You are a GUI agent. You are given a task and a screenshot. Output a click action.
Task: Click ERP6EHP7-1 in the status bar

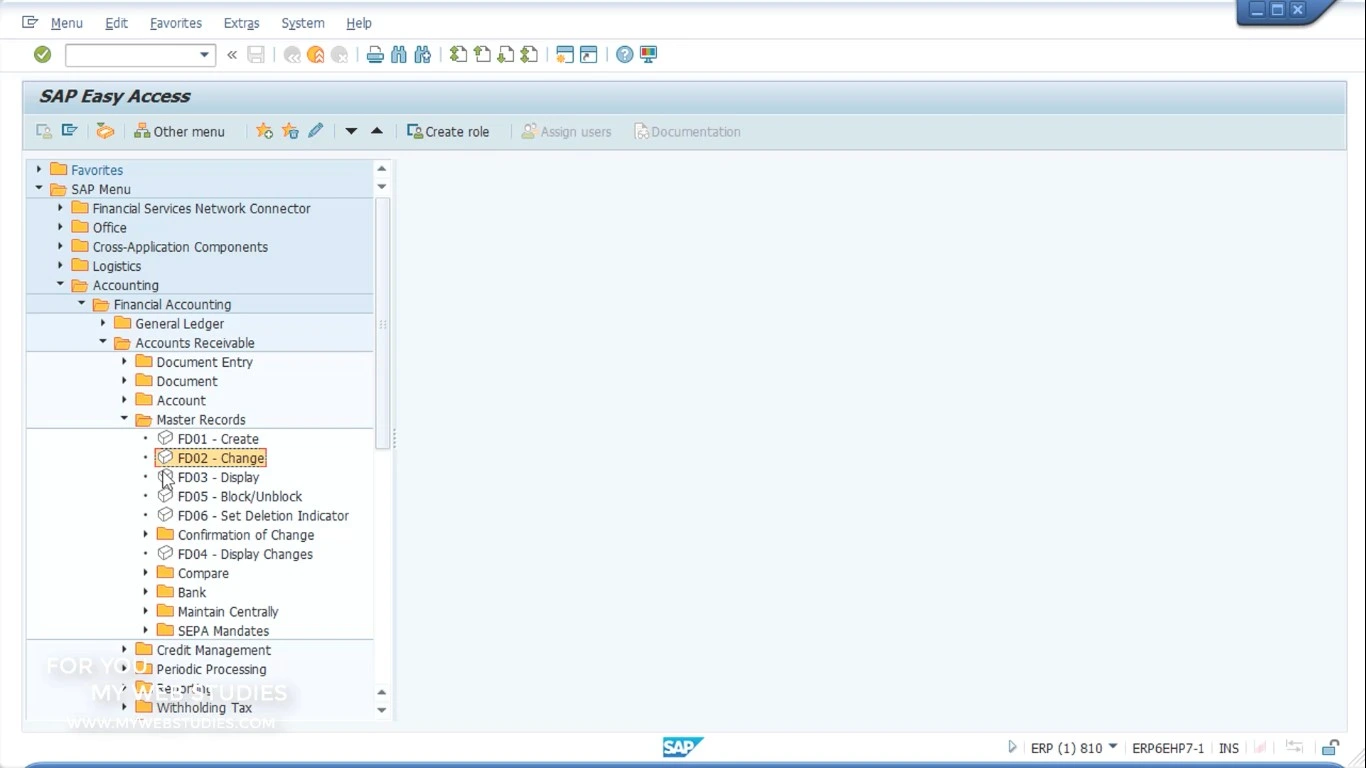pyautogui.click(x=1168, y=748)
